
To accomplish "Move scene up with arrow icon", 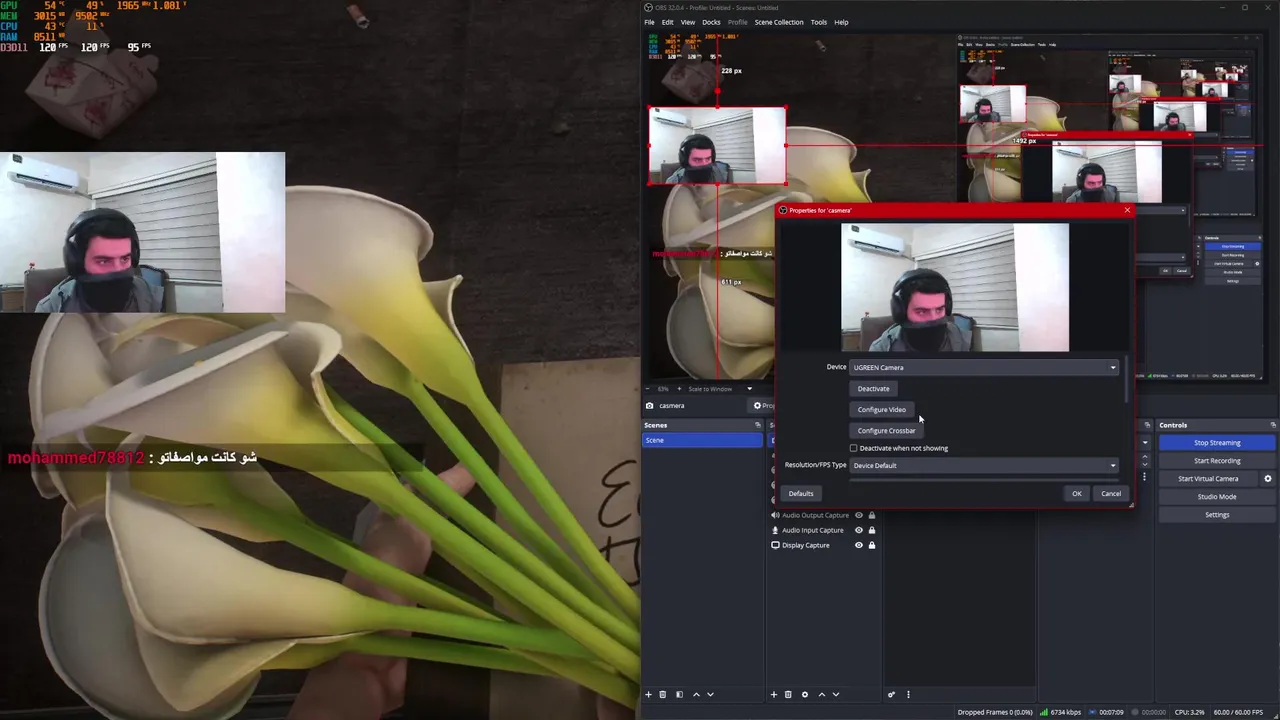I will pos(696,694).
